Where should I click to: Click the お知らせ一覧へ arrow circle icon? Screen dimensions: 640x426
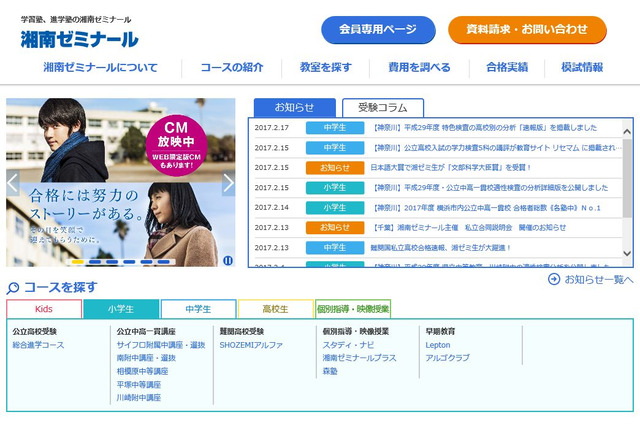[554, 279]
